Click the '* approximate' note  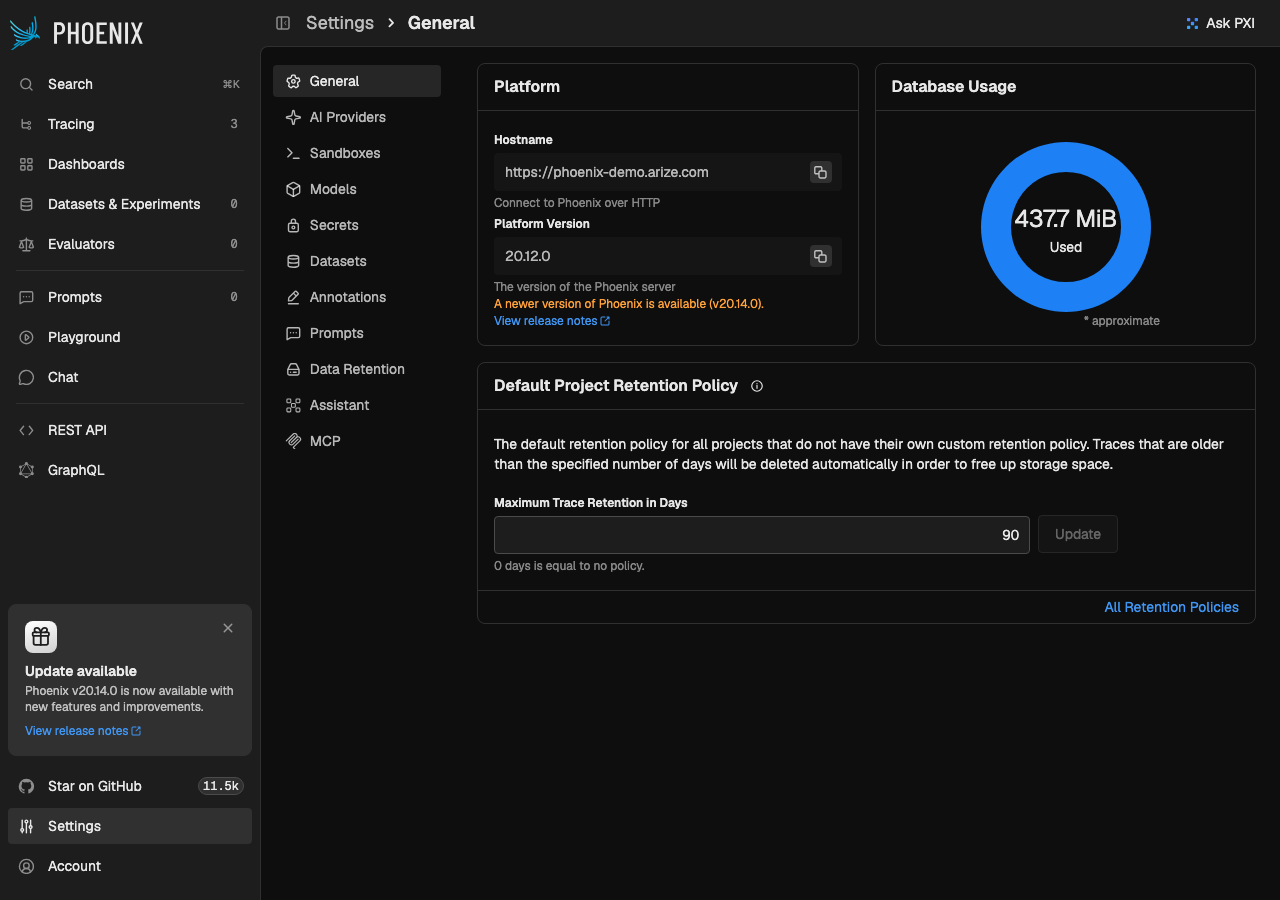1122,321
